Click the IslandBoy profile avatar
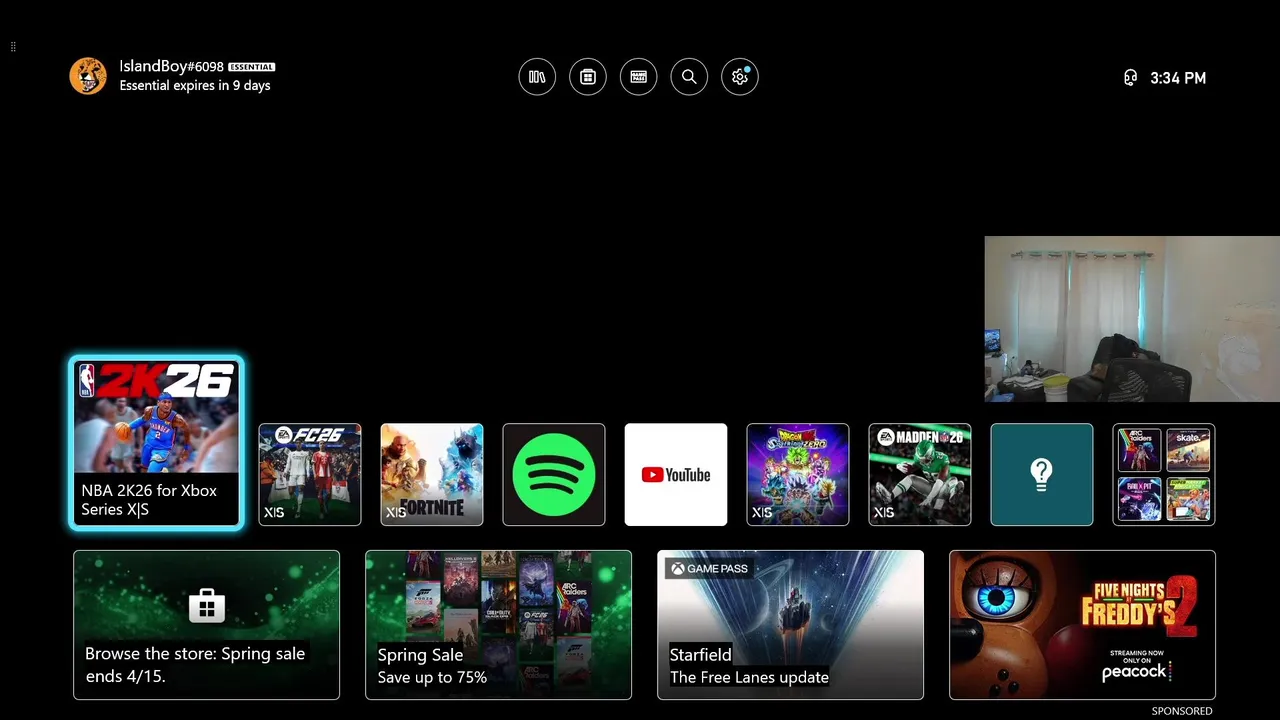The image size is (1280, 720). [x=88, y=76]
